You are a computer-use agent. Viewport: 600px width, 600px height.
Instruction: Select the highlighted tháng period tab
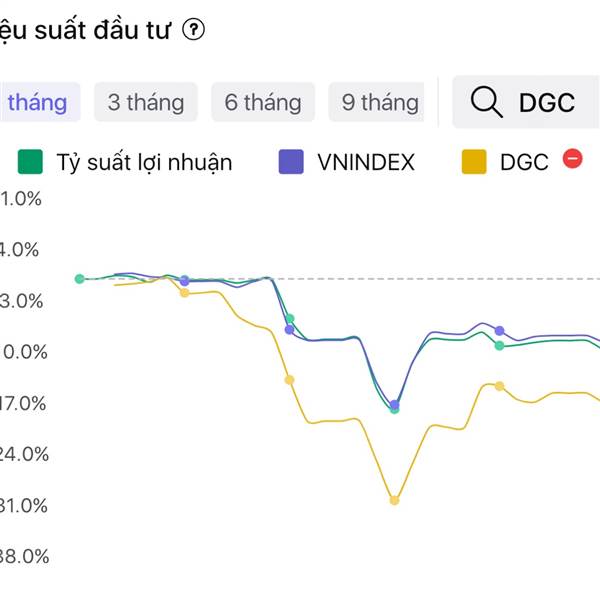pyautogui.click(x=38, y=102)
